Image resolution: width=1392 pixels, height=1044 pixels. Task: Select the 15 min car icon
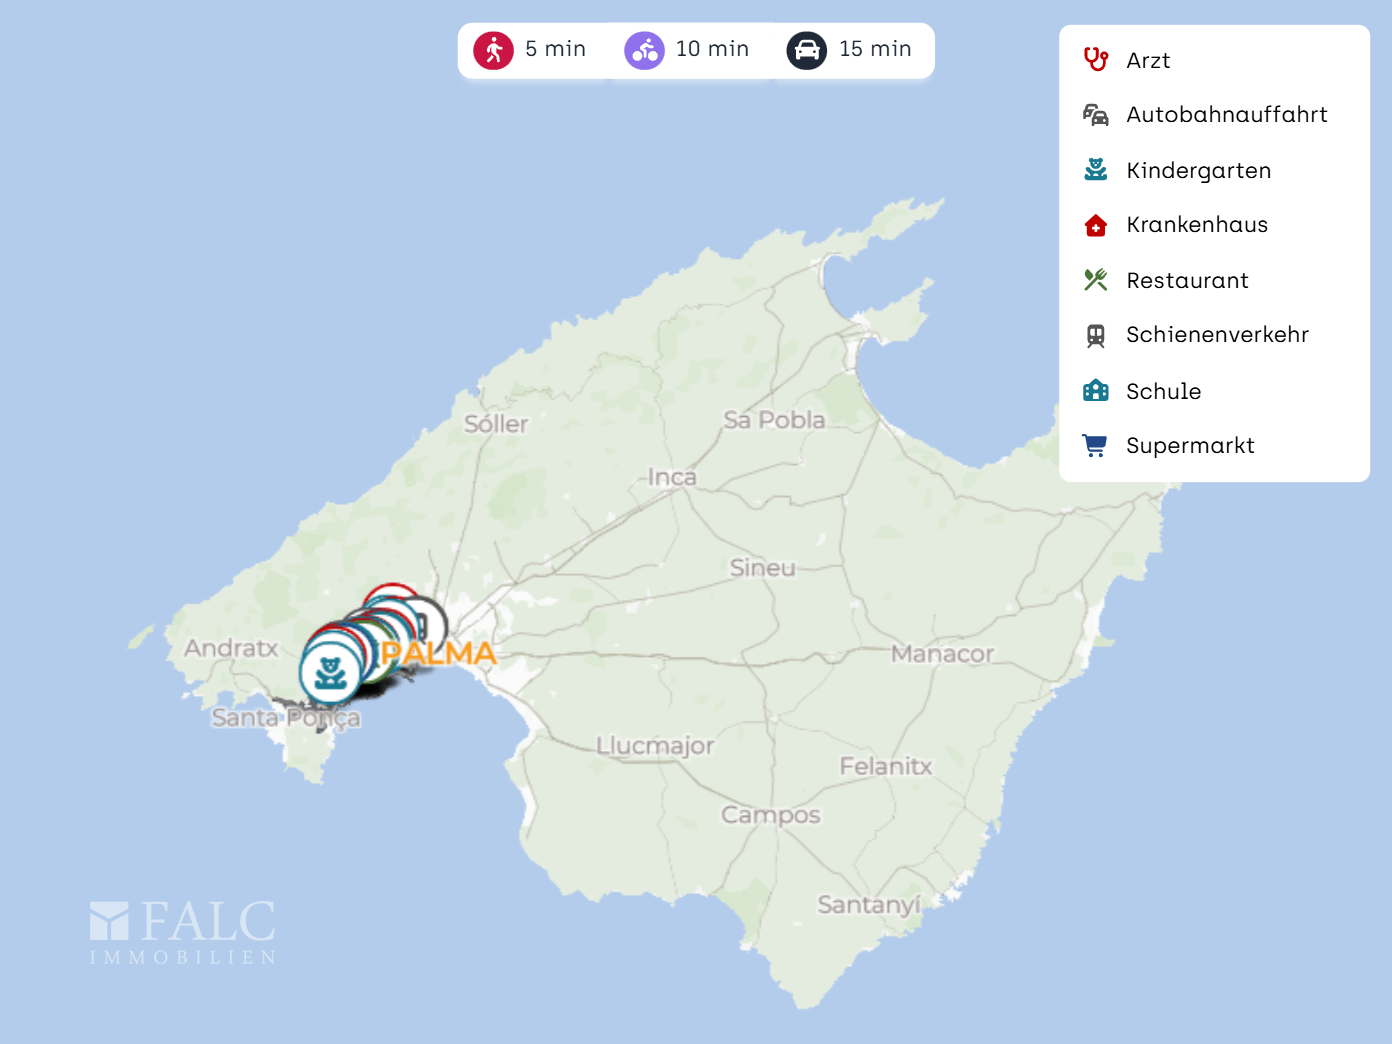click(x=807, y=50)
